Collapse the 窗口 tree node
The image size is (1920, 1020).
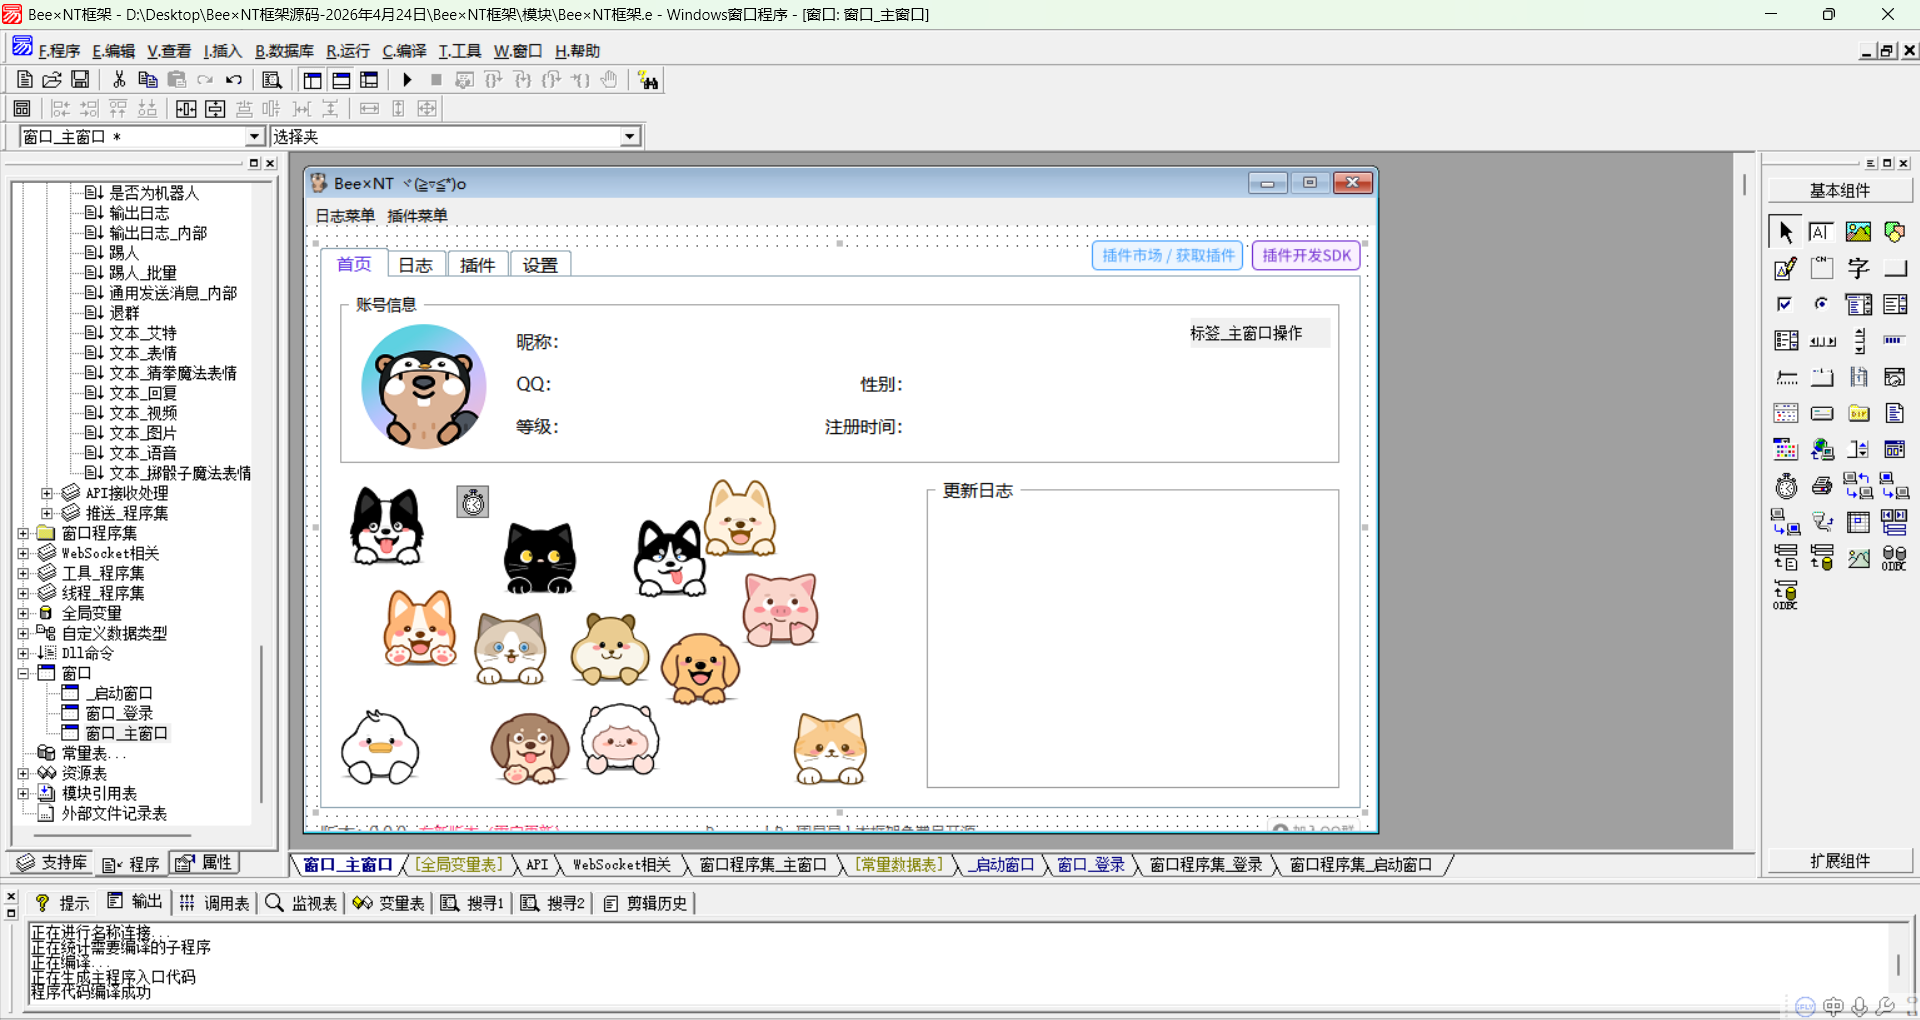(23, 673)
